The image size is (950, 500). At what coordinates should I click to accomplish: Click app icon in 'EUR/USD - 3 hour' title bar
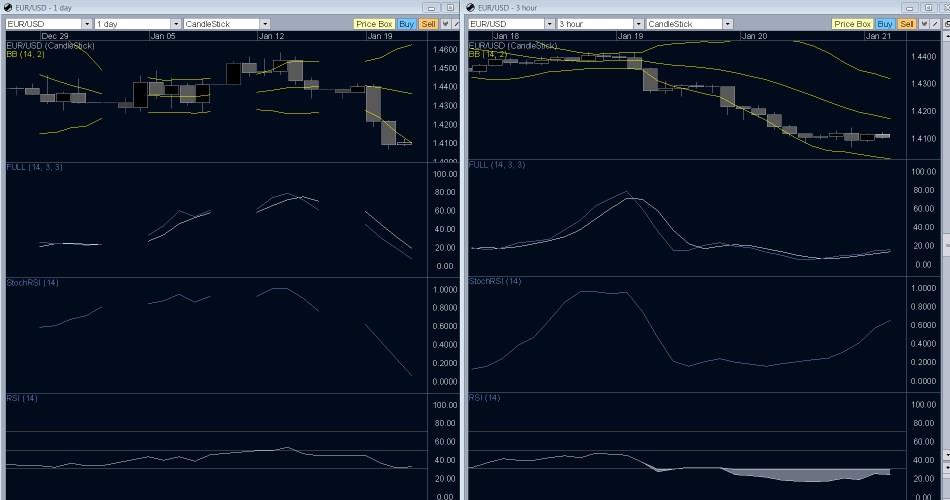click(471, 8)
